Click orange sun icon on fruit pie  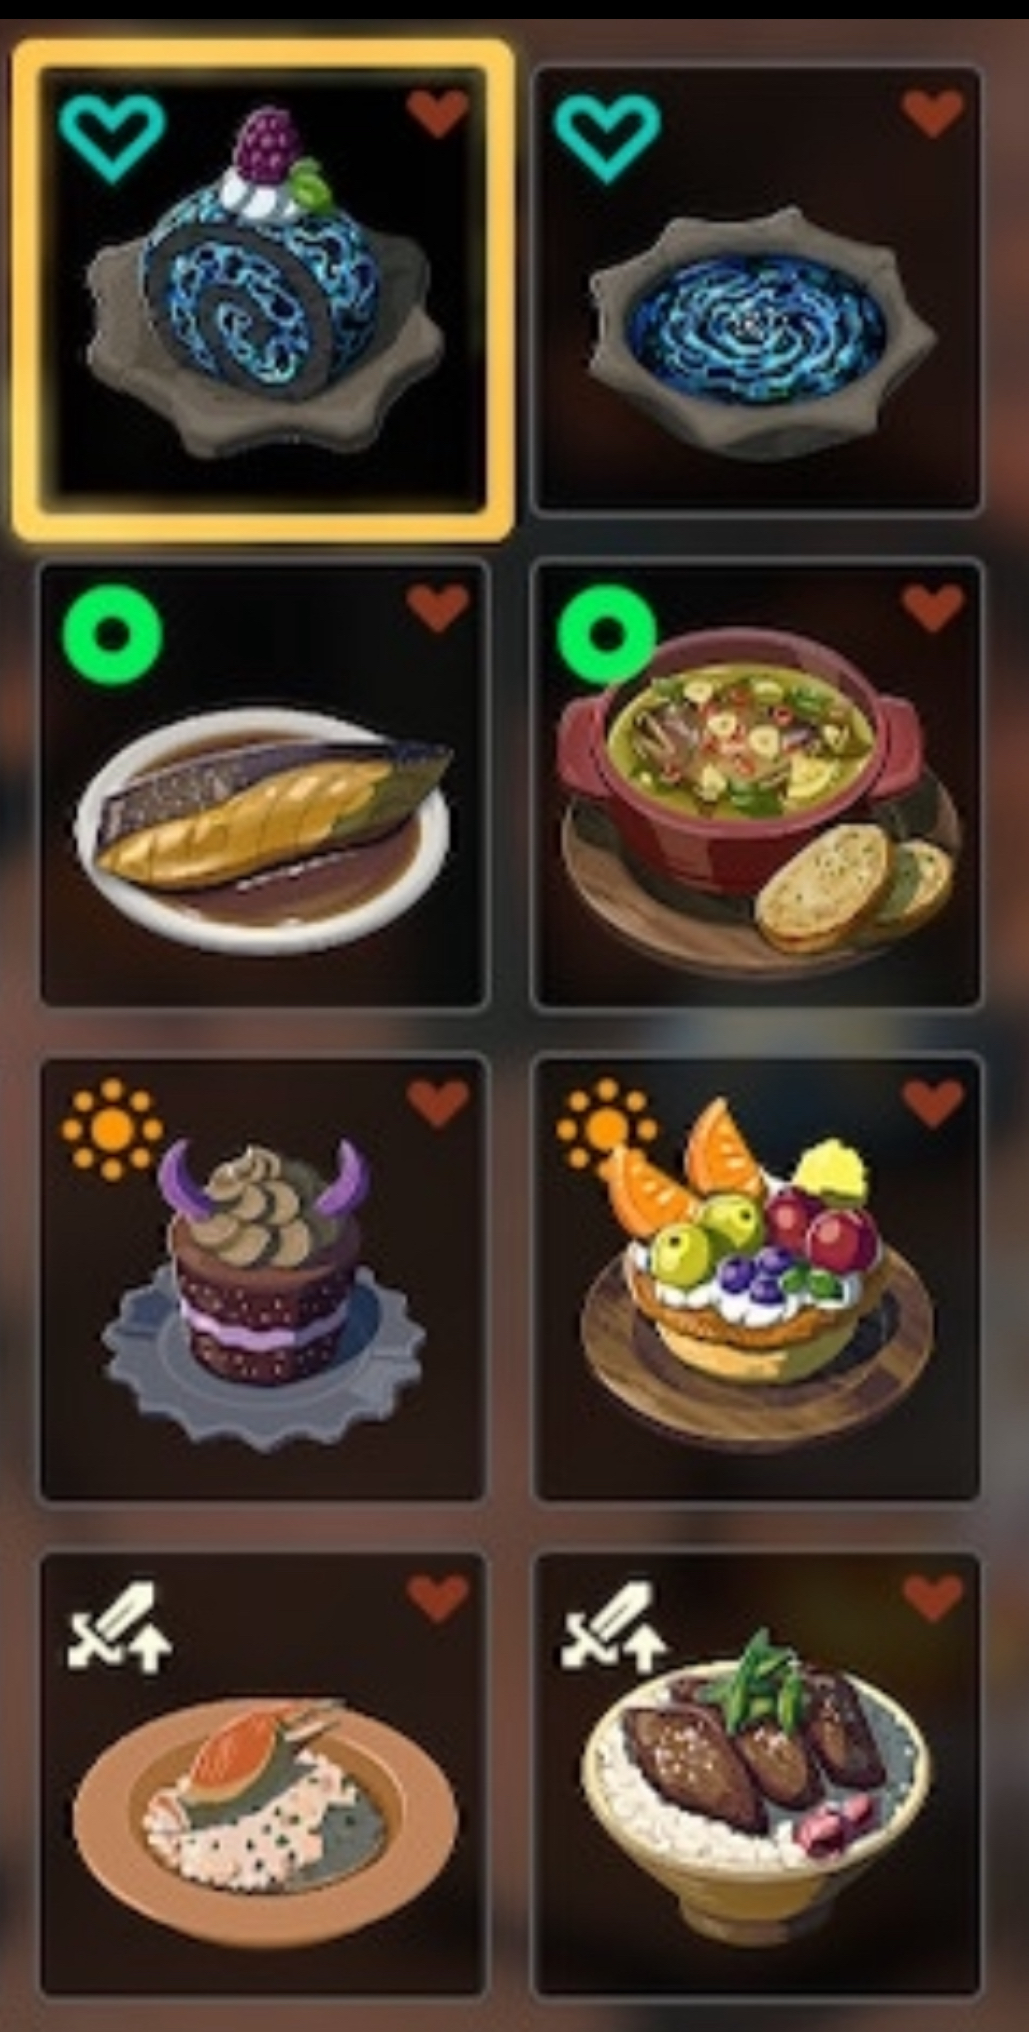[x=606, y=1129]
